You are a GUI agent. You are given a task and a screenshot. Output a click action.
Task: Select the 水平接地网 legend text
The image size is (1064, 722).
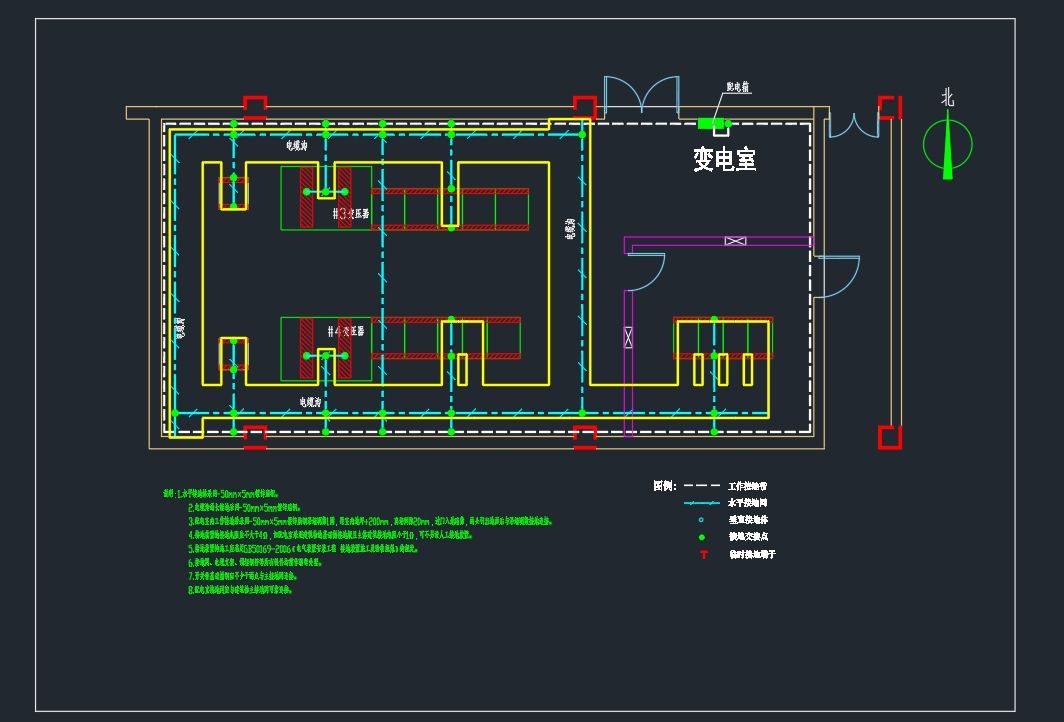[748, 503]
